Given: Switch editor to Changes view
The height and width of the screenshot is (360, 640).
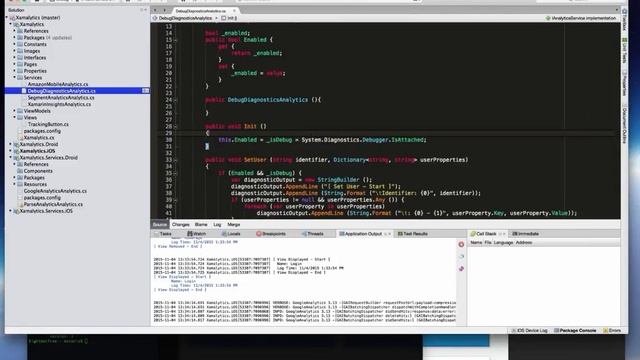Looking at the screenshot, I should point(180,224).
